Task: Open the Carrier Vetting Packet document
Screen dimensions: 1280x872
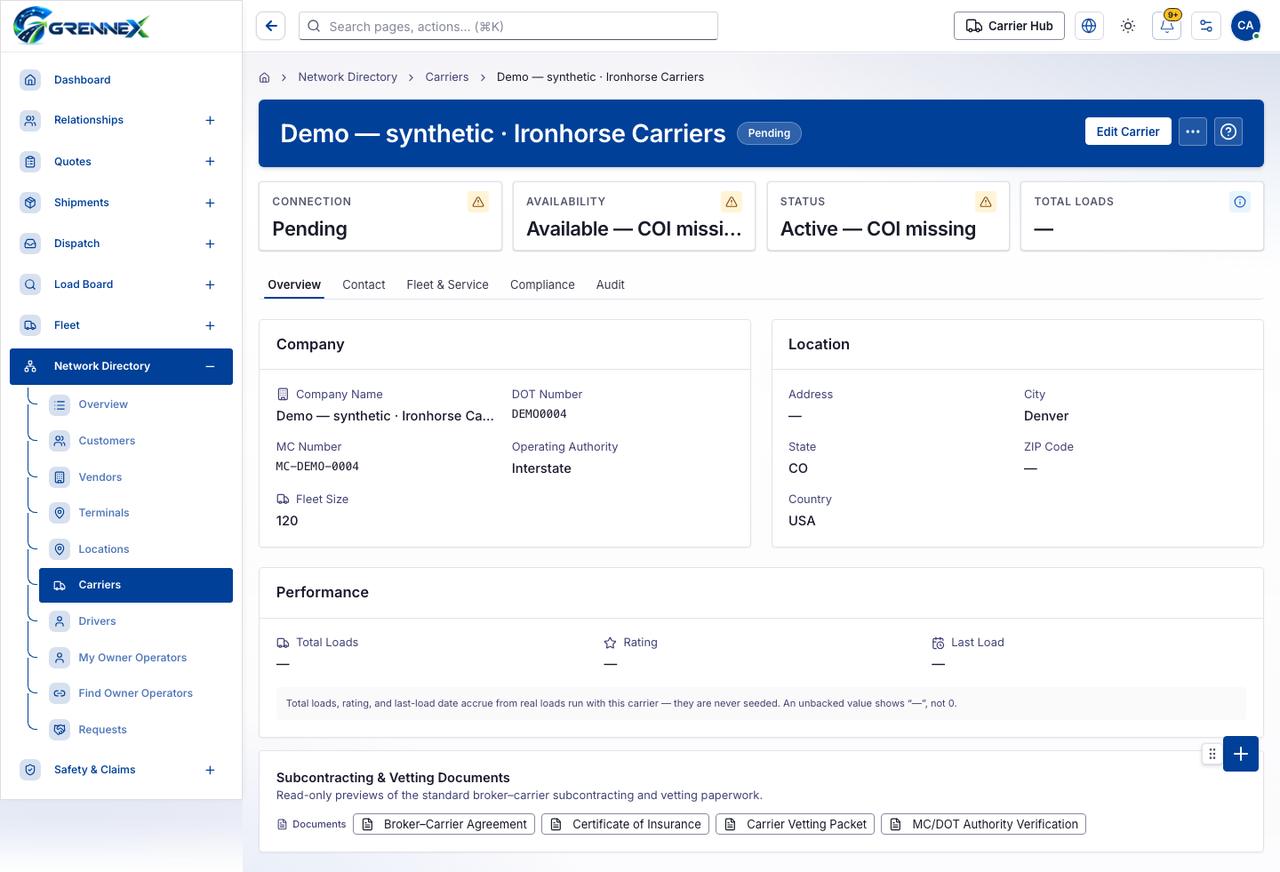Action: tap(795, 824)
